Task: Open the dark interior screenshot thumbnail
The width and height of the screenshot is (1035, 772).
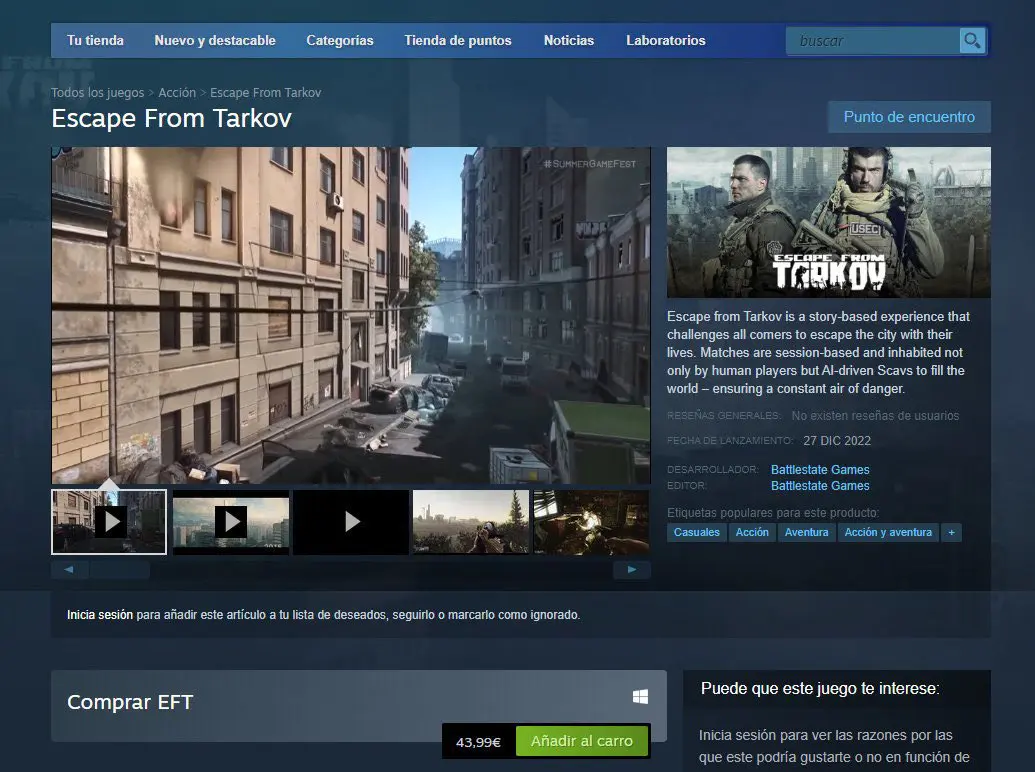Action: click(591, 522)
